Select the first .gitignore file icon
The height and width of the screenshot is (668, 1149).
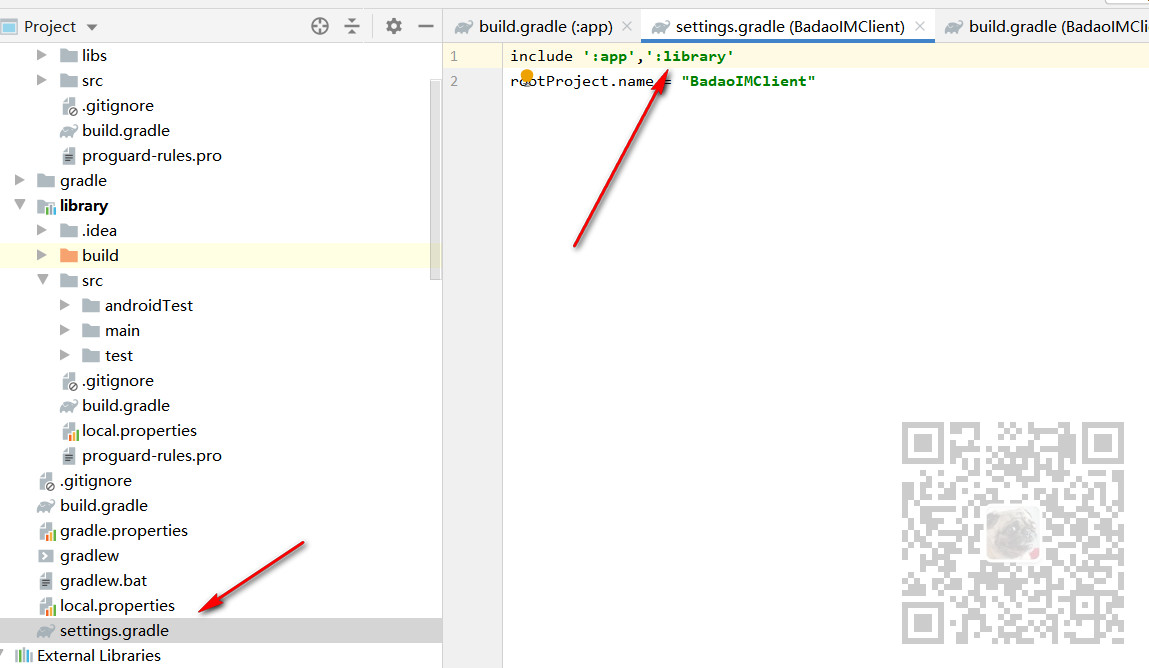(70, 106)
